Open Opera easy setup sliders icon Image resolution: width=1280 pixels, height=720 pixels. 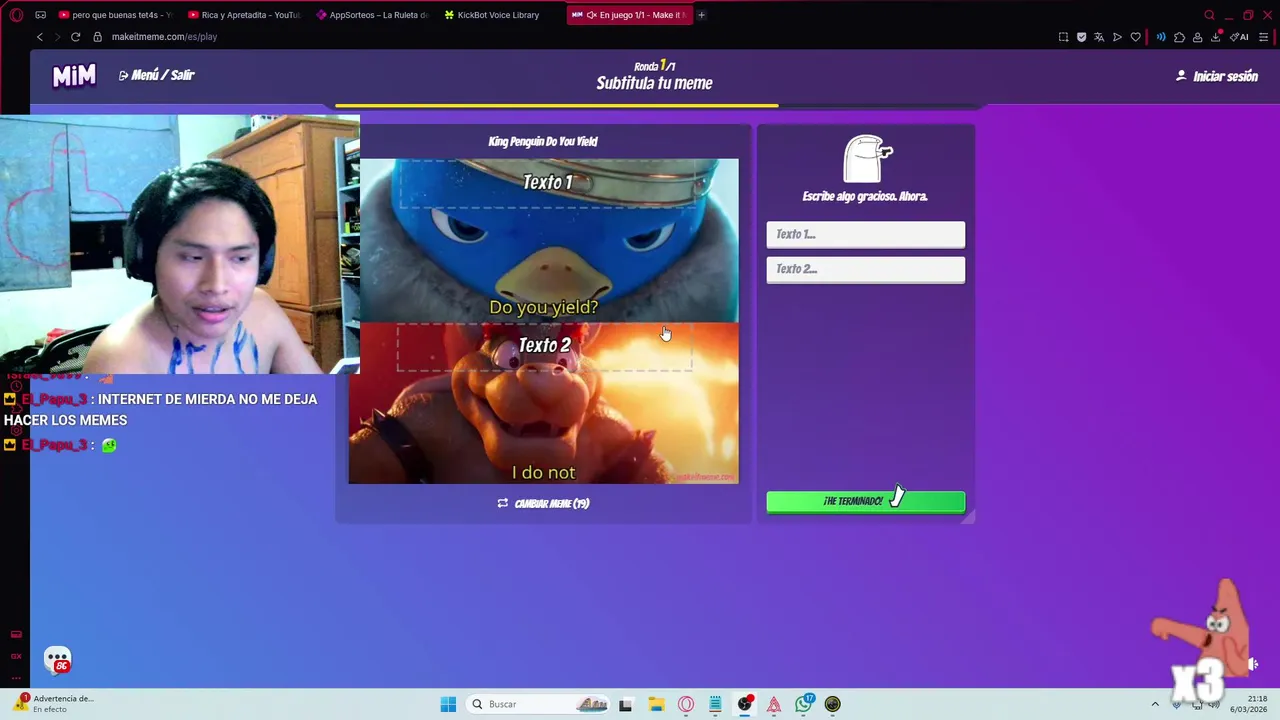(1265, 37)
